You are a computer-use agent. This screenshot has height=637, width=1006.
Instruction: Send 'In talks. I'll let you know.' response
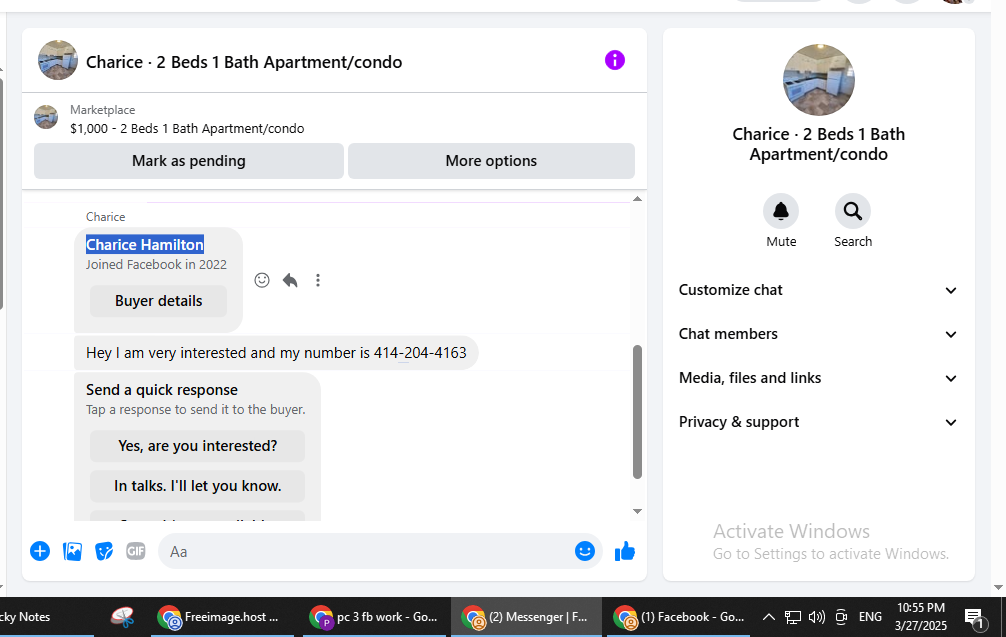[x=197, y=486]
